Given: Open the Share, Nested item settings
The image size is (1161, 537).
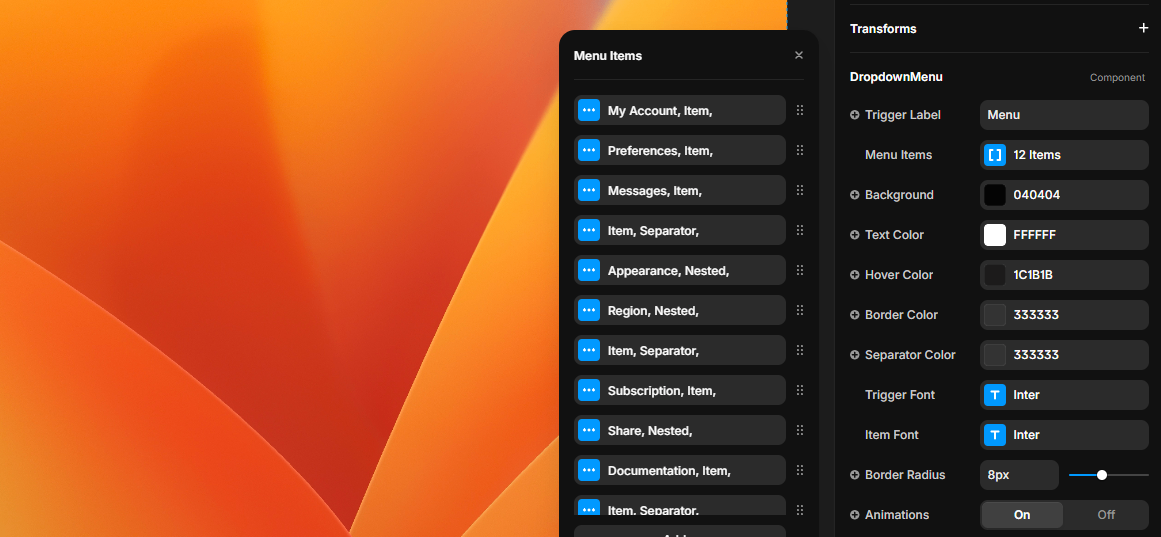Looking at the screenshot, I should tap(680, 431).
